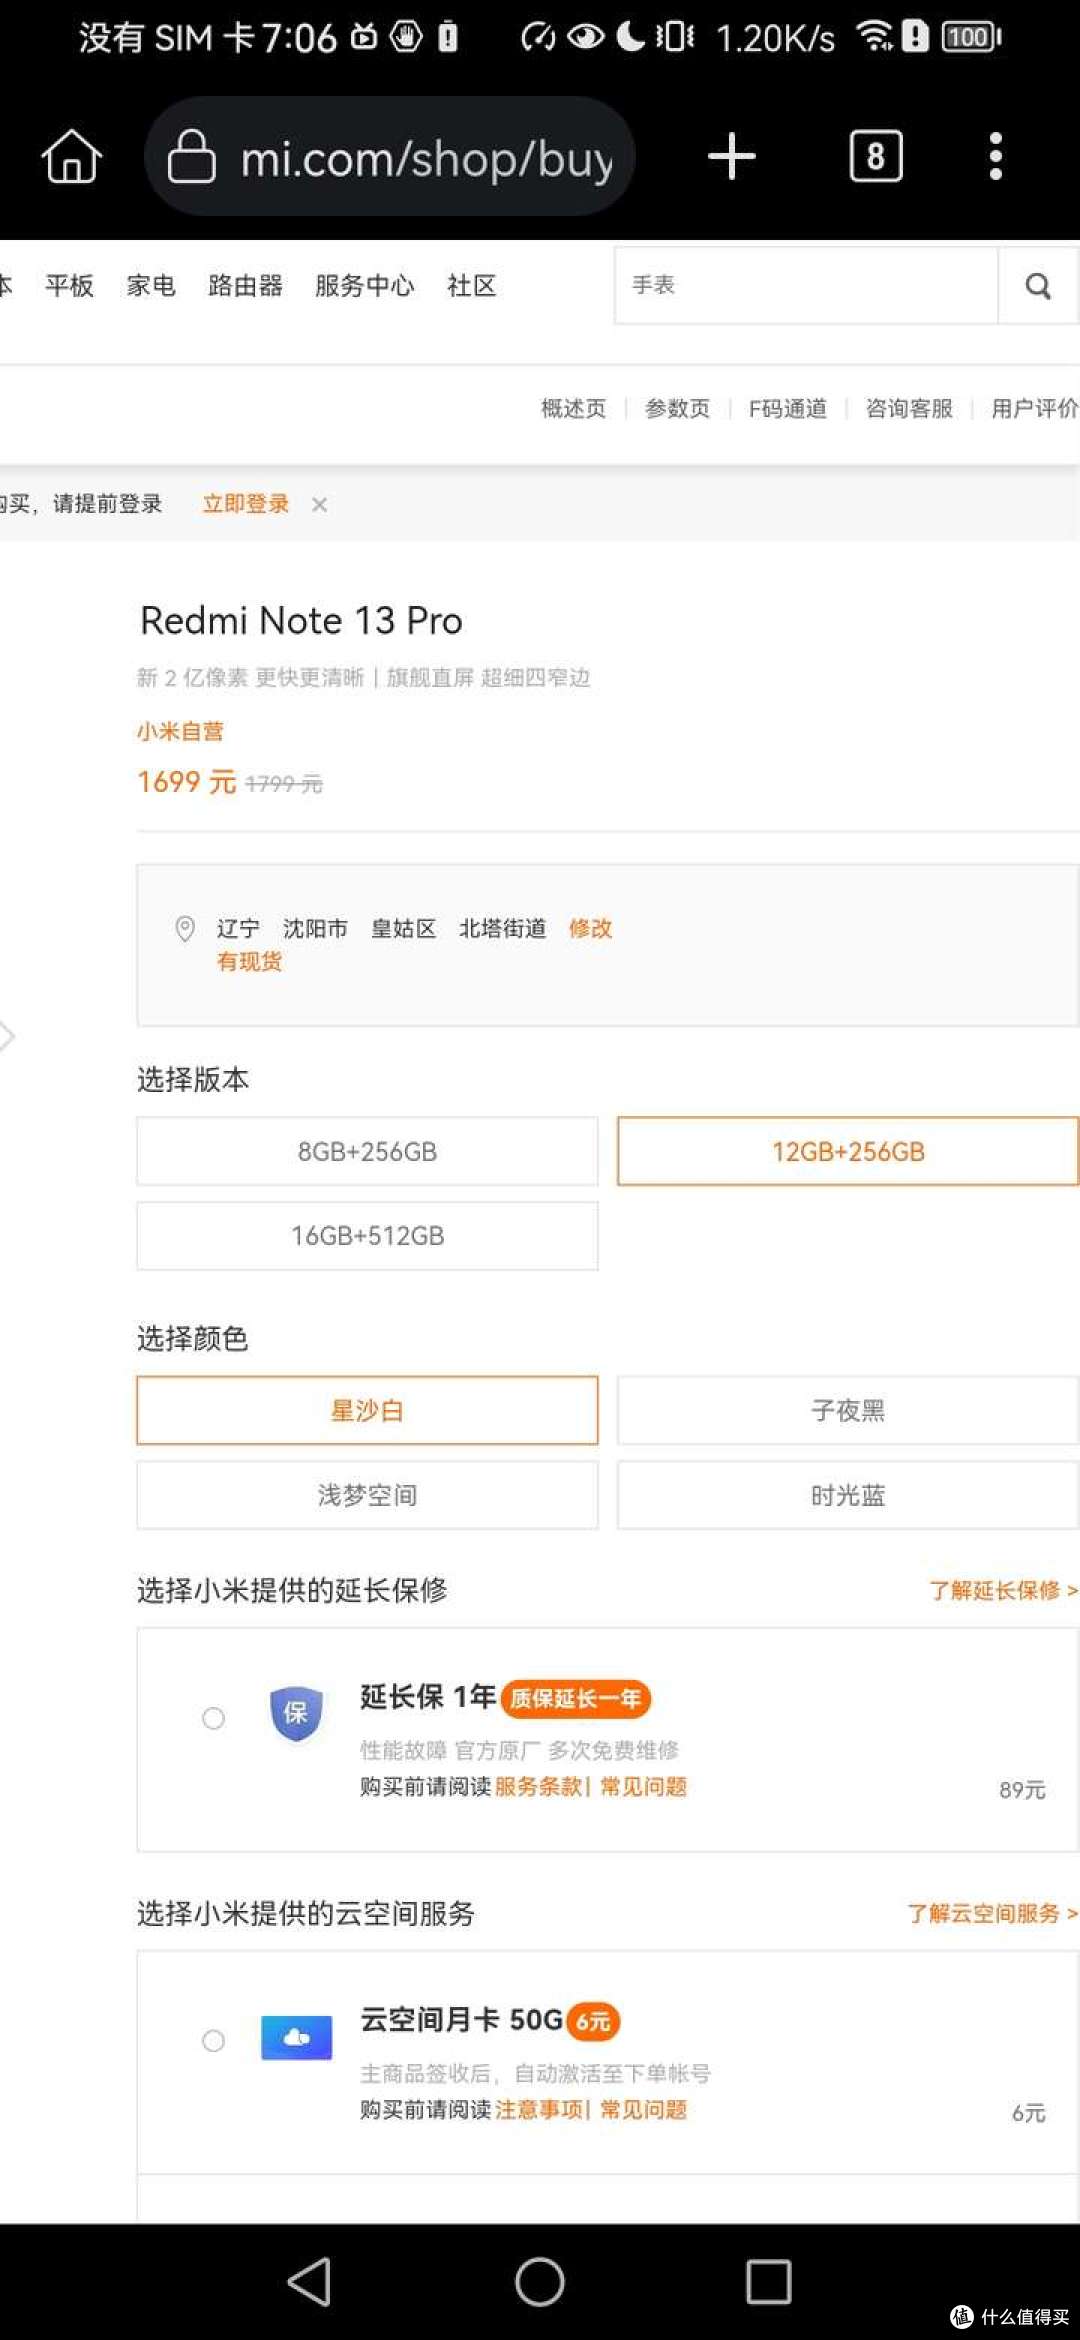Select the 16GB+512GB version
Viewport: 1080px width, 2340px height.
pyautogui.click(x=367, y=1236)
